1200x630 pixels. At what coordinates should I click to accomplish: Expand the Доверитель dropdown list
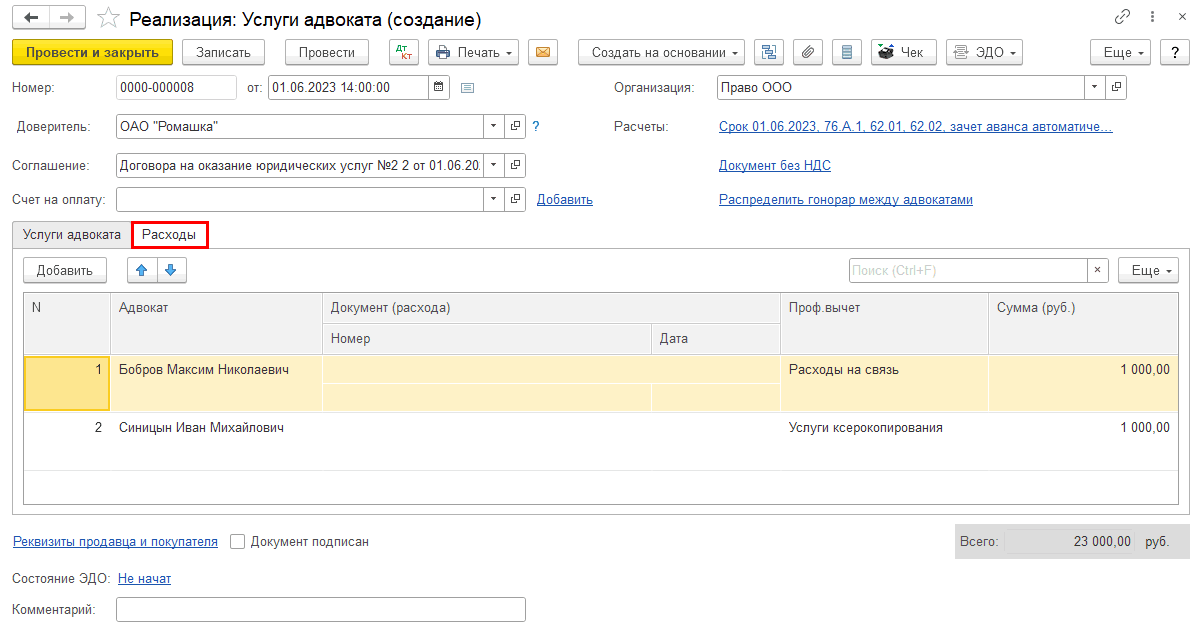click(494, 127)
